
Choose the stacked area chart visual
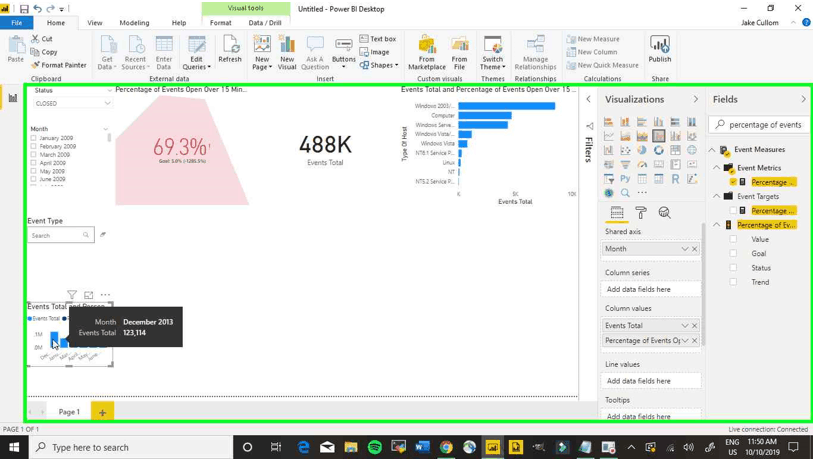point(642,136)
